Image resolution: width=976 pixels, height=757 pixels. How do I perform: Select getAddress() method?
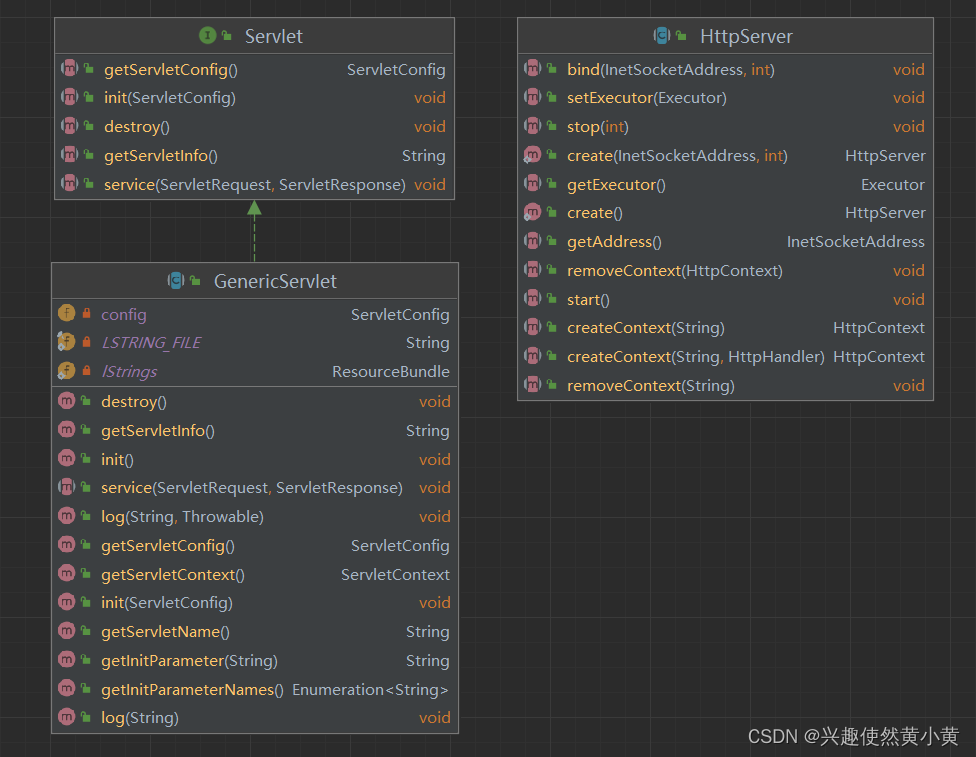click(x=614, y=242)
